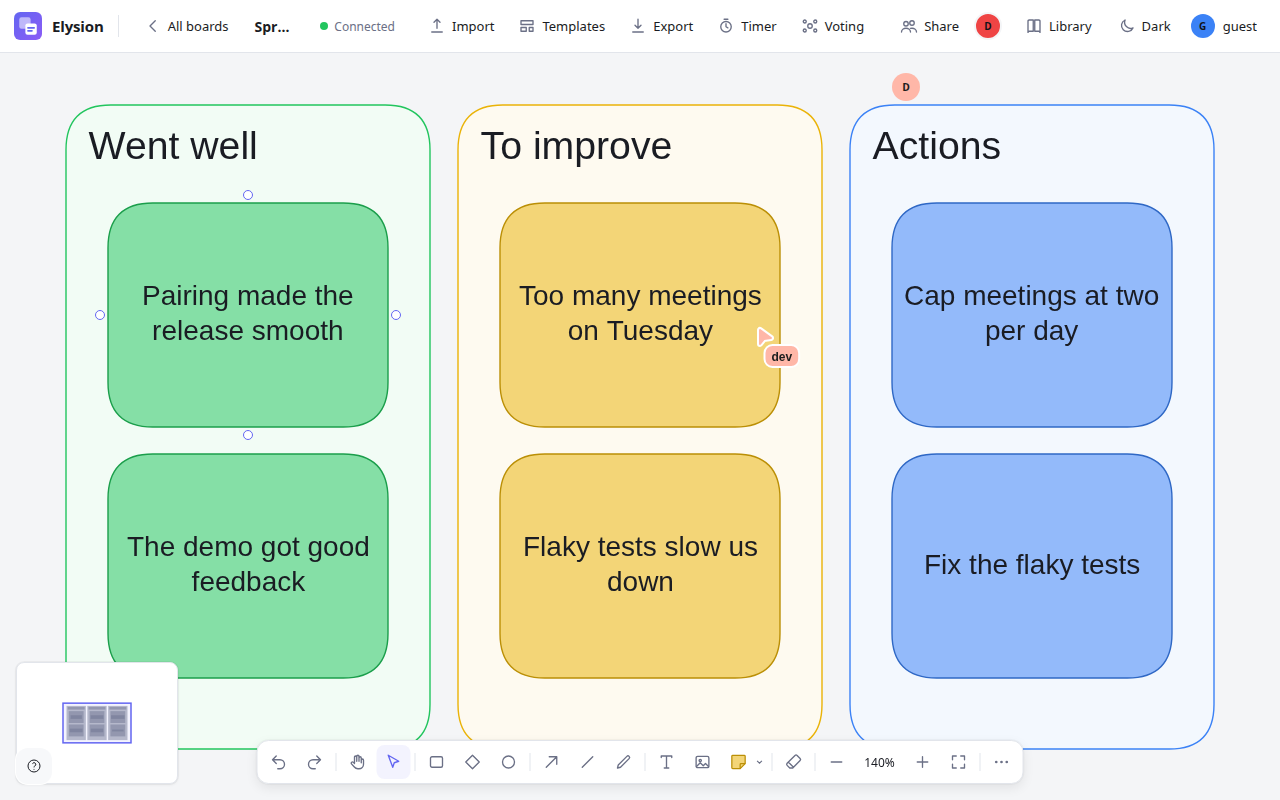Select the 'Too many meetings on Tuesday' note
Image resolution: width=1280 pixels, height=800 pixels.
pyautogui.click(x=640, y=315)
